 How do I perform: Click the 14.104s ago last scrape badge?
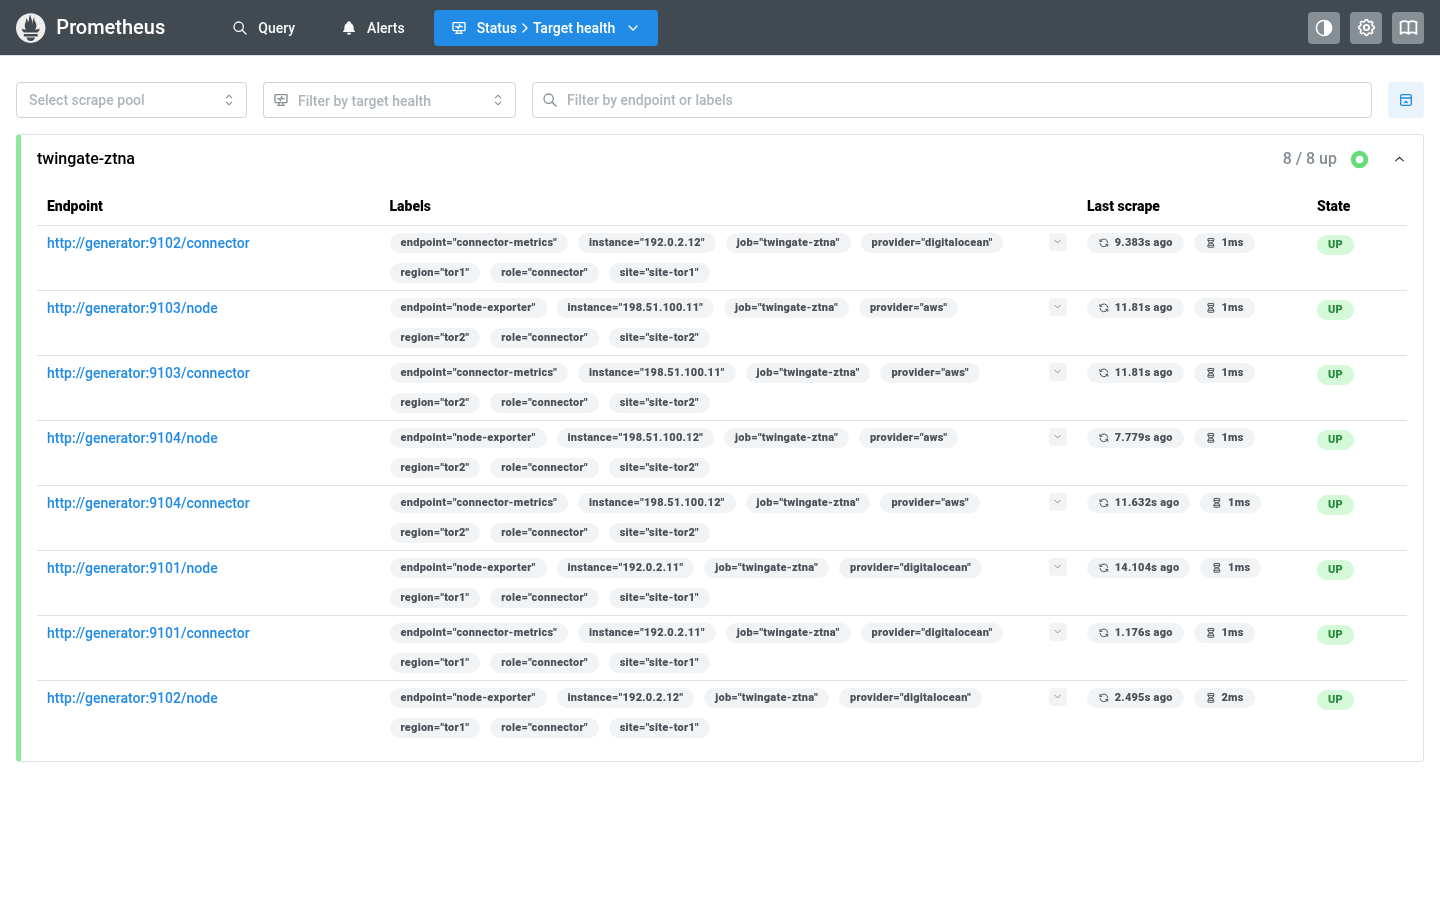tap(1138, 568)
